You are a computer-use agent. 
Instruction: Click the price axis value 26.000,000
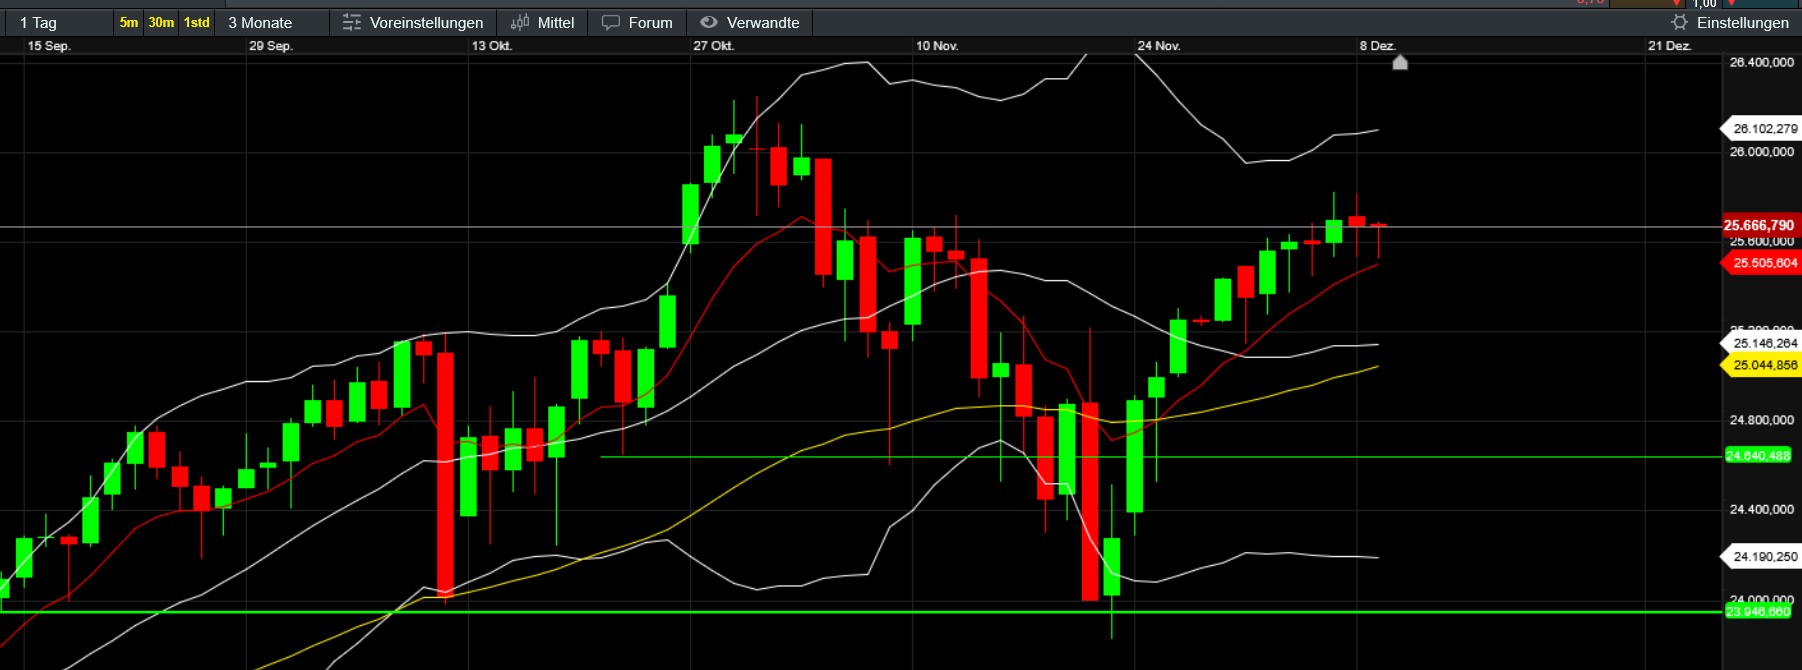[1762, 152]
